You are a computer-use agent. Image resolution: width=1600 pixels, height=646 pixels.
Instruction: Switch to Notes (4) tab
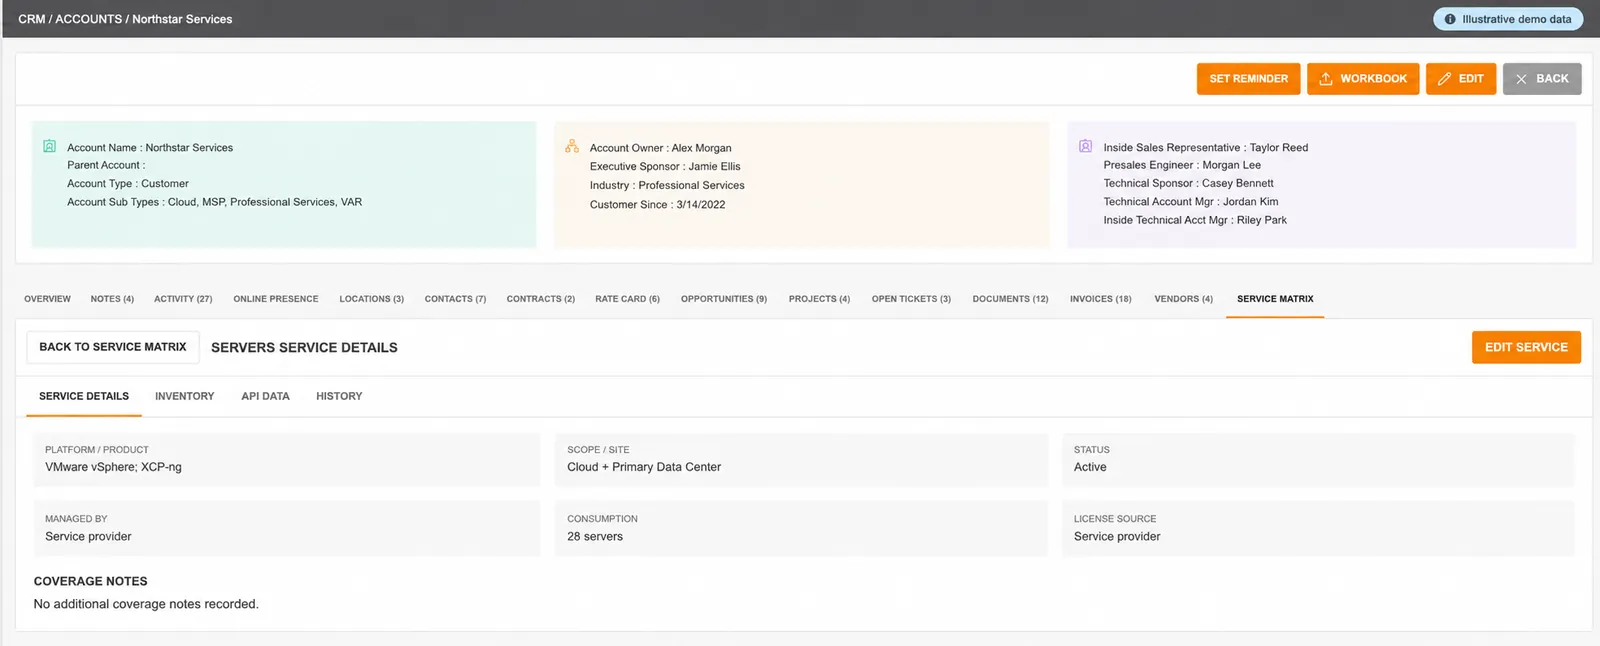pyautogui.click(x=112, y=299)
